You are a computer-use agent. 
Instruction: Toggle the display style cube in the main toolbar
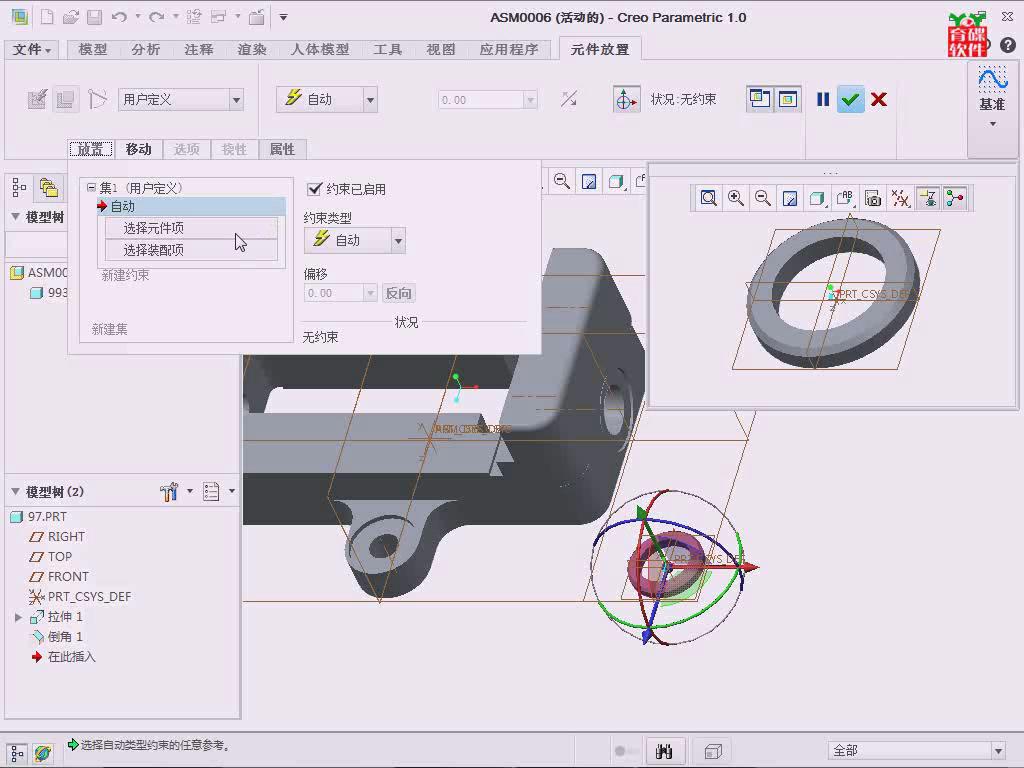[616, 181]
